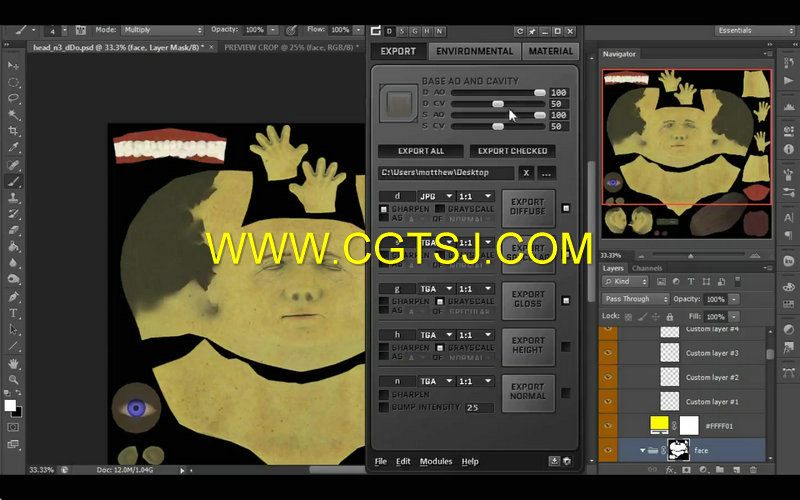This screenshot has height=500, width=800.
Task: Click the lock all icon in Layers
Action: coord(670,317)
